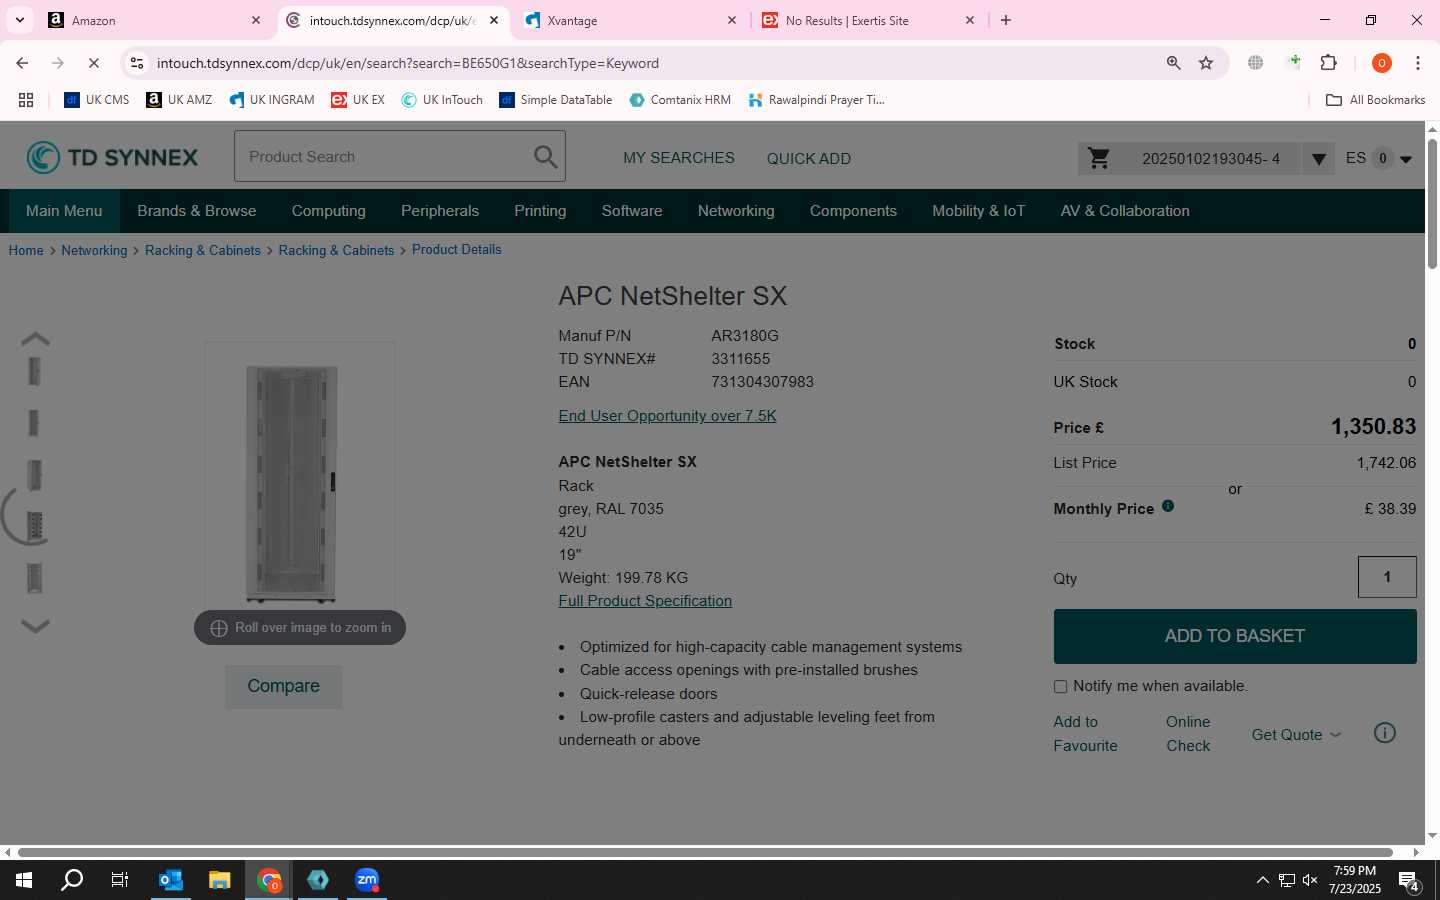Viewport: 1440px width, 900px height.
Task: Select the second rack thumbnail
Action: (x=34, y=423)
